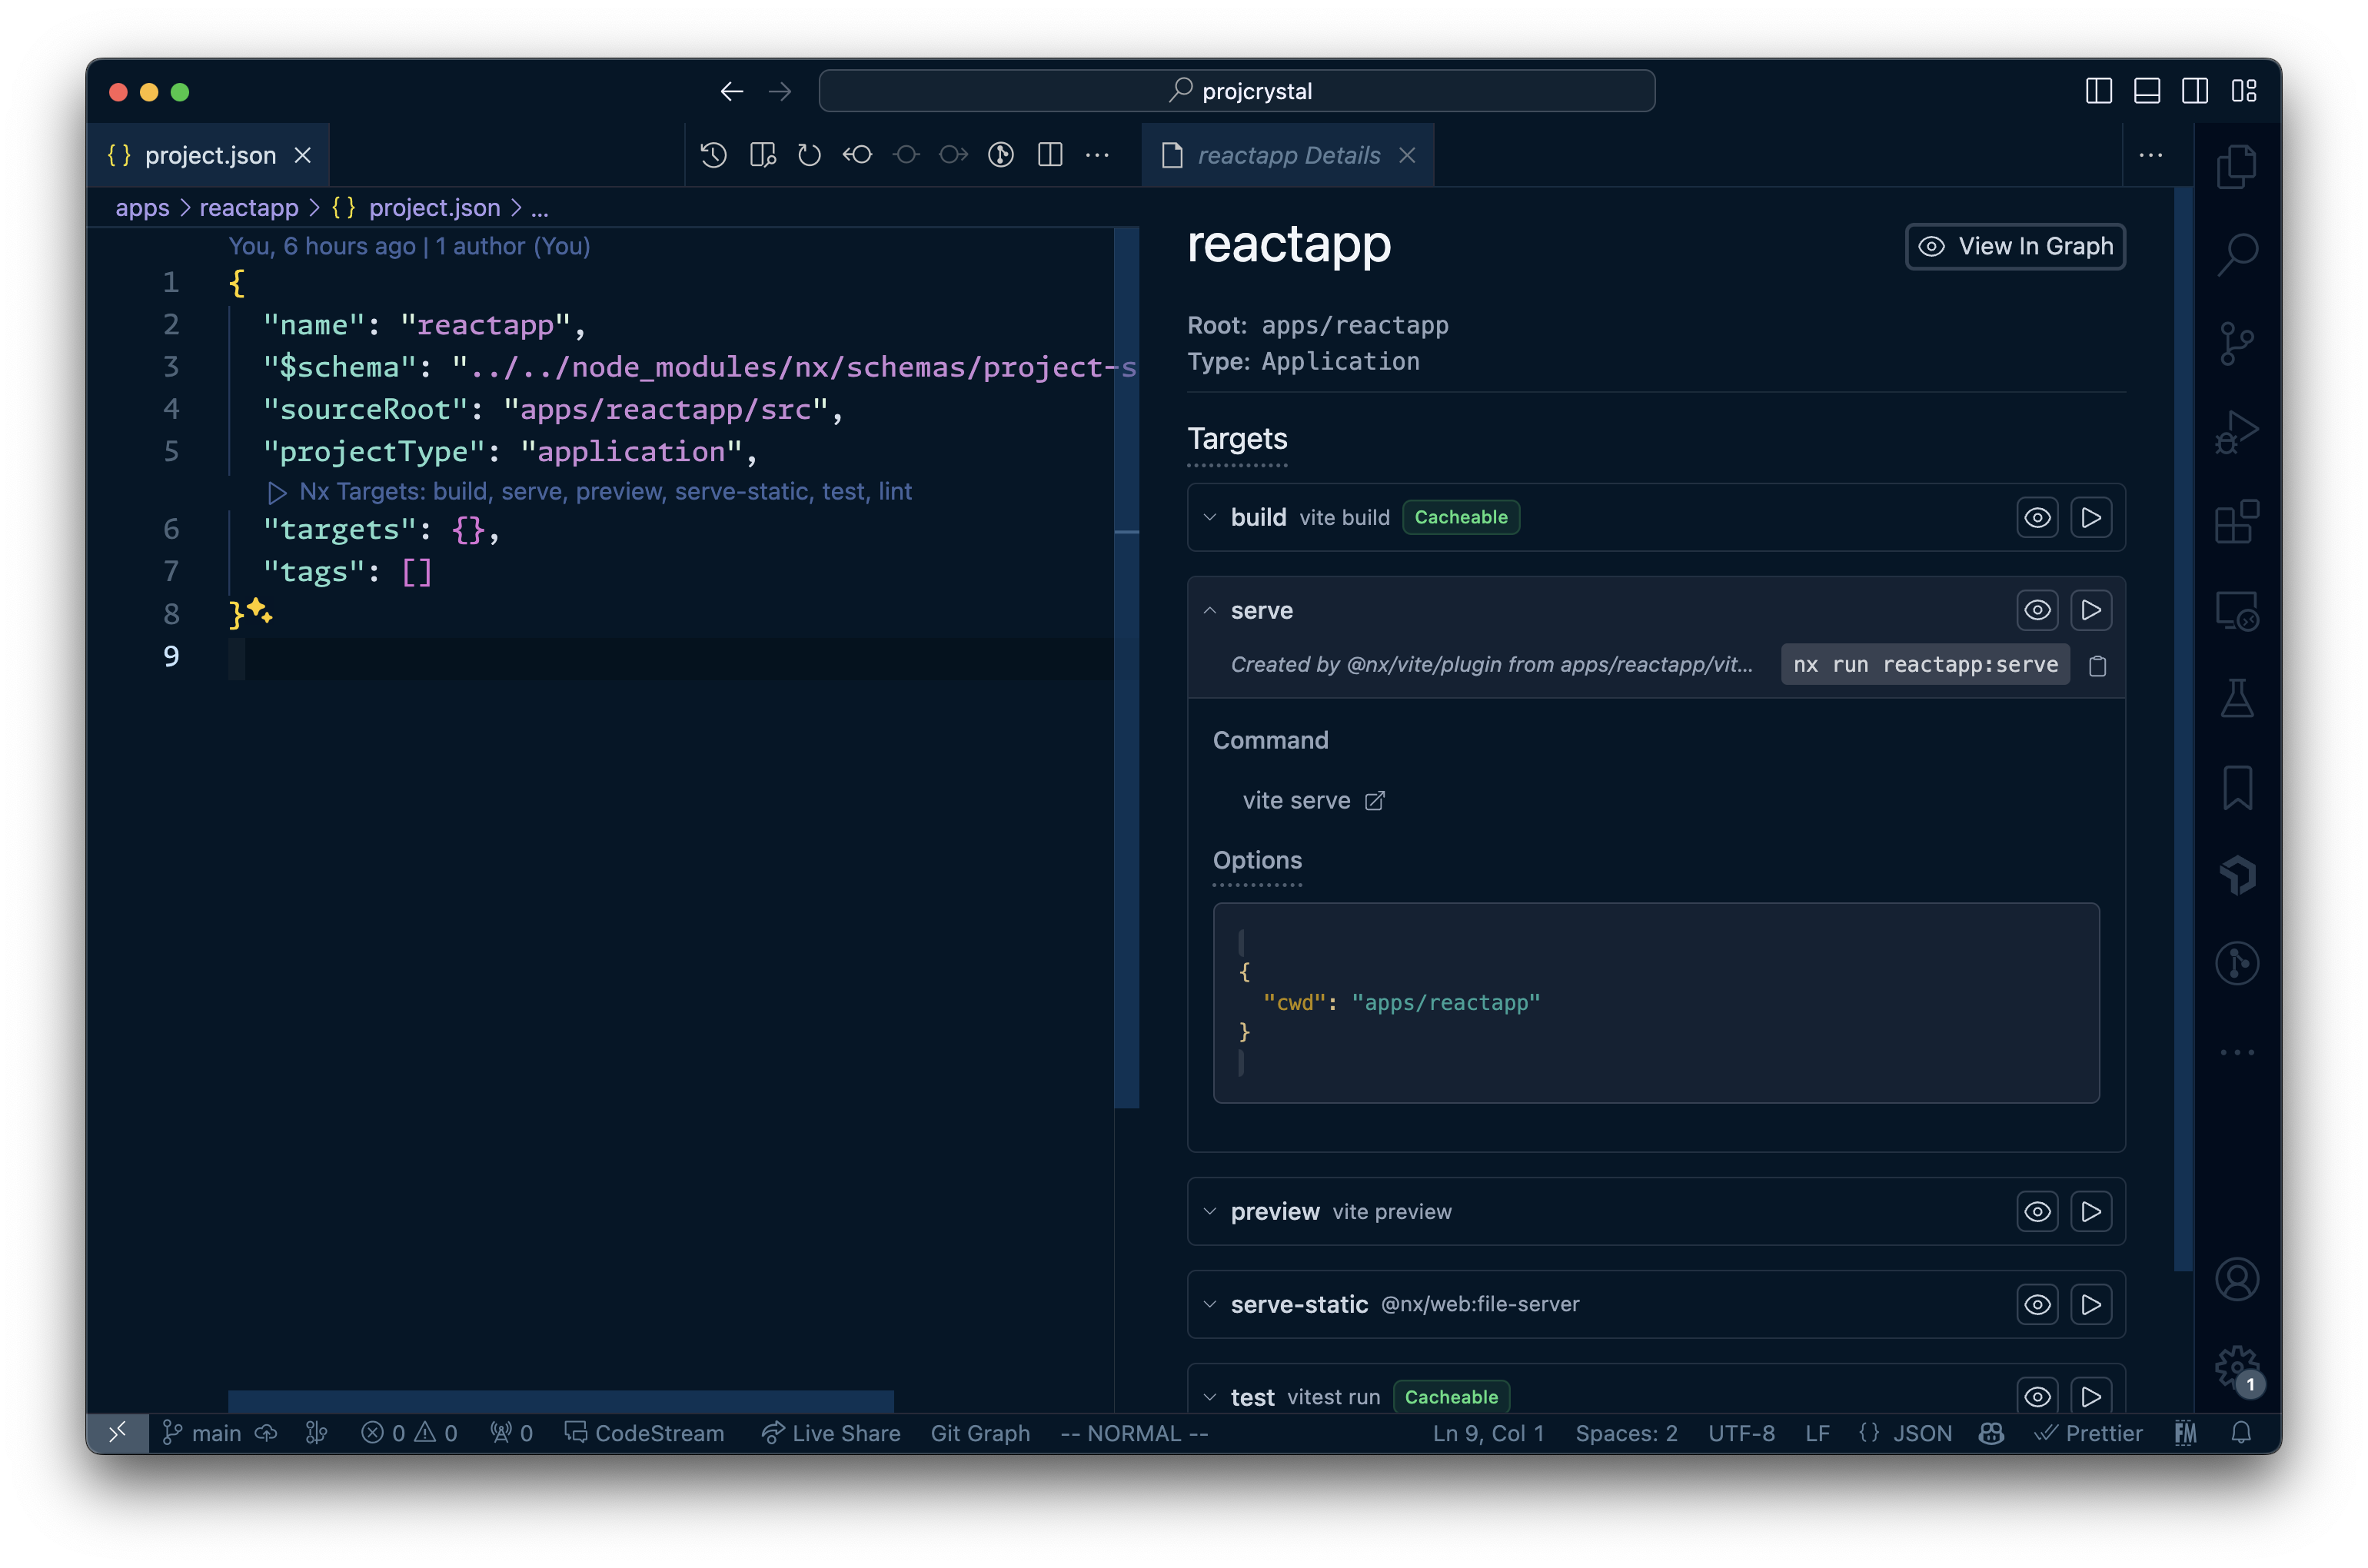Run the serve-static target play button

point(2091,1304)
